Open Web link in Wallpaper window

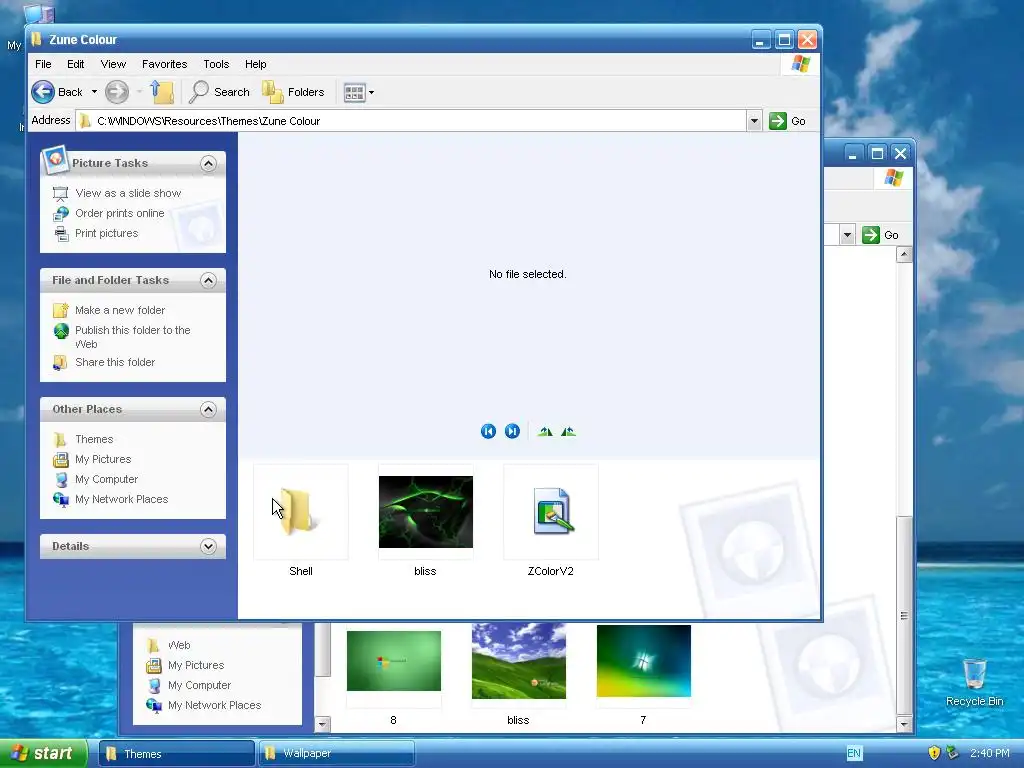[x=179, y=645]
